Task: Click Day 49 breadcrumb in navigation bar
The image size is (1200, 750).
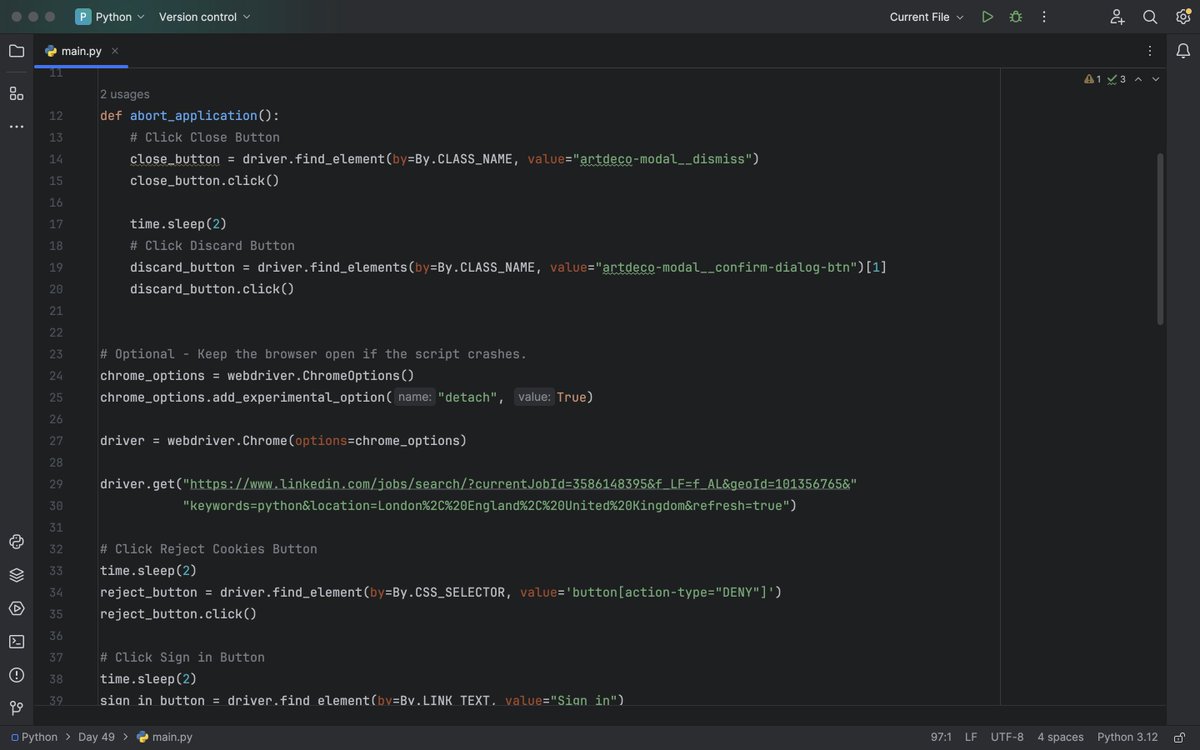Action: 96,737
